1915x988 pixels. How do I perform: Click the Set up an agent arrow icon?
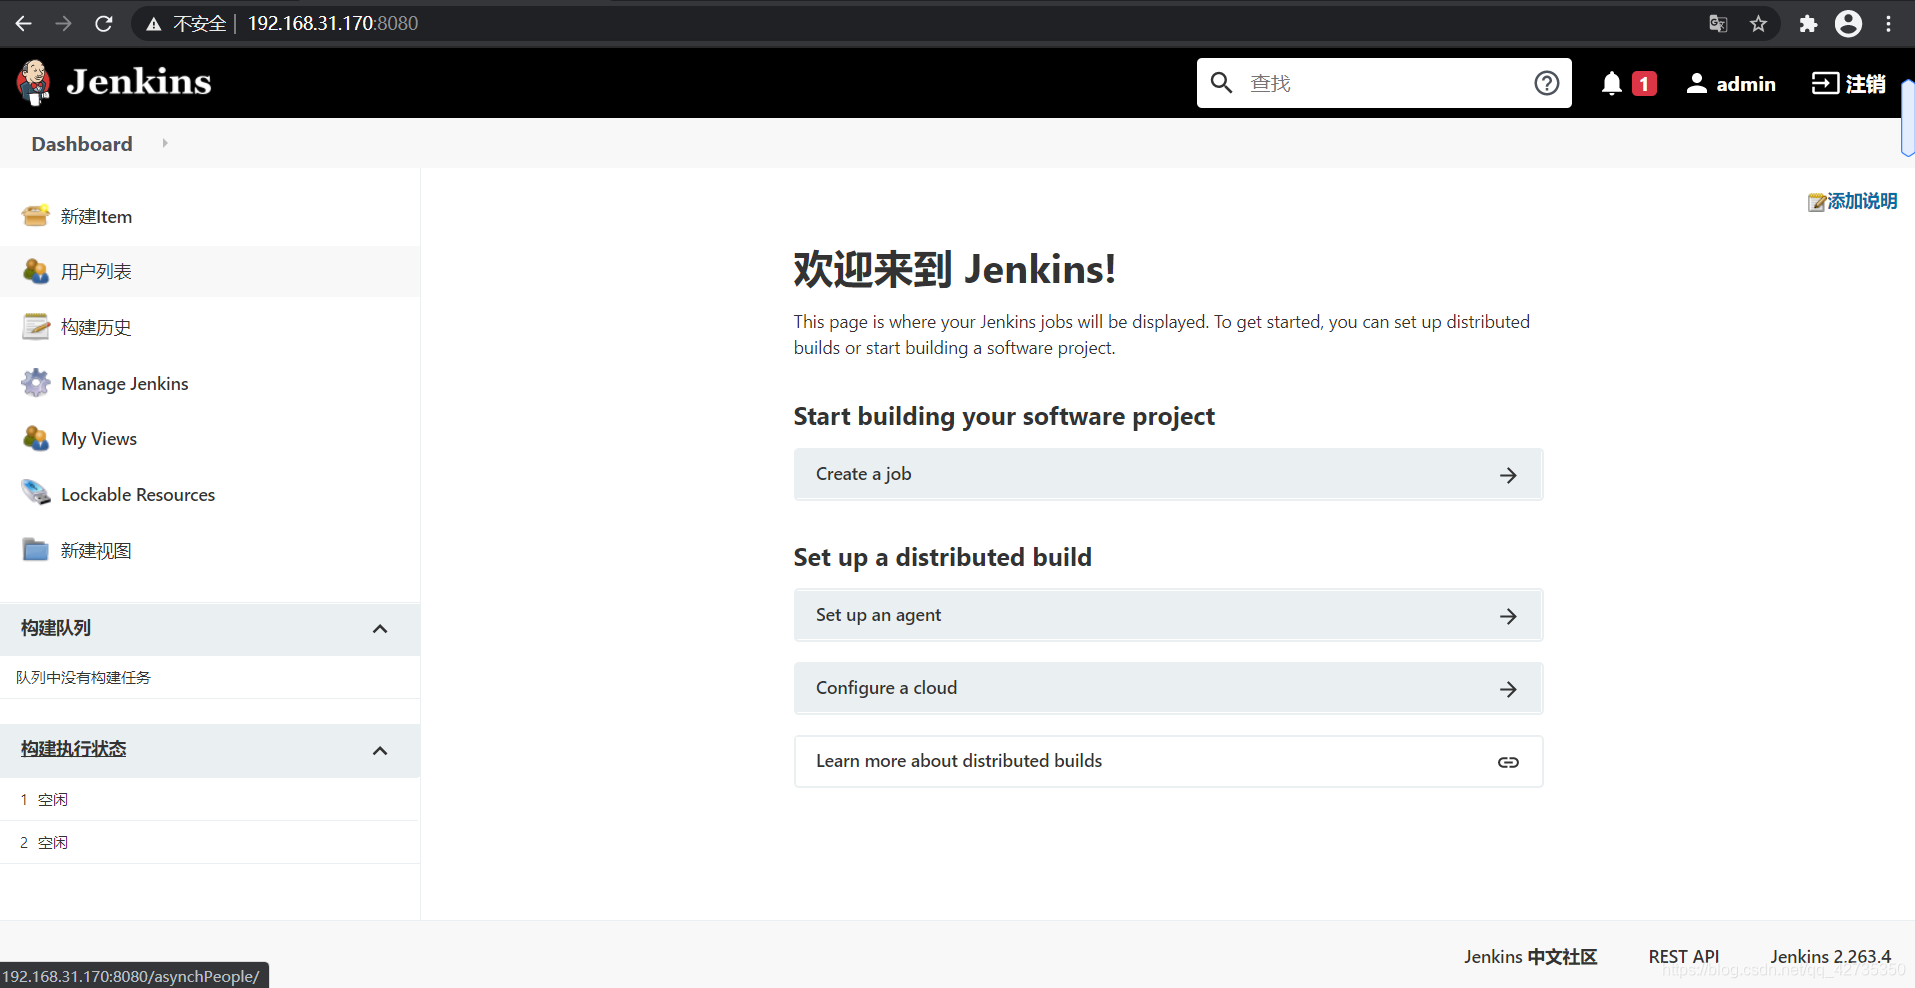pos(1508,617)
